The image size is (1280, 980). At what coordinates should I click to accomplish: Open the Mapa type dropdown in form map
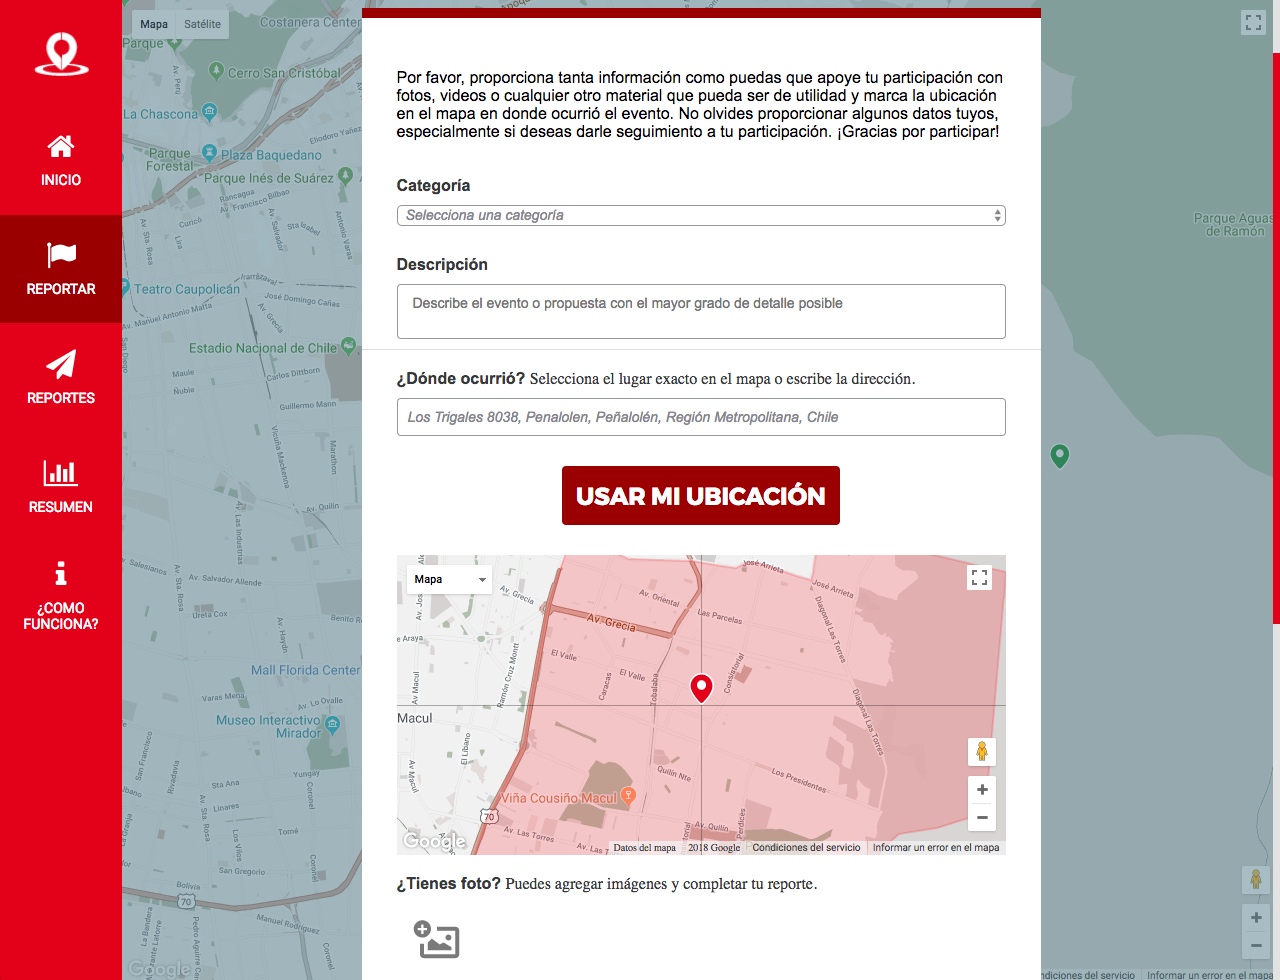pos(449,580)
